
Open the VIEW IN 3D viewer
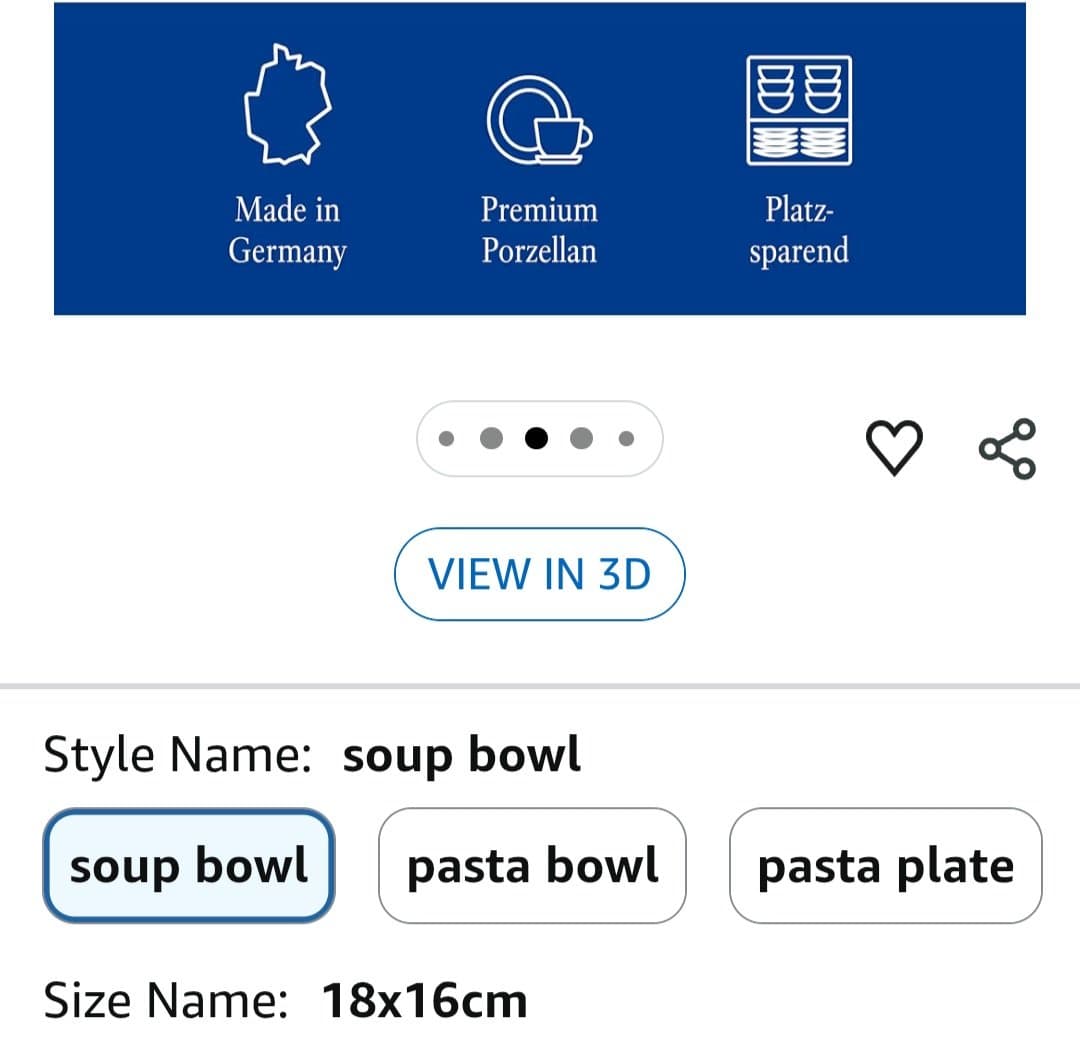click(x=540, y=574)
